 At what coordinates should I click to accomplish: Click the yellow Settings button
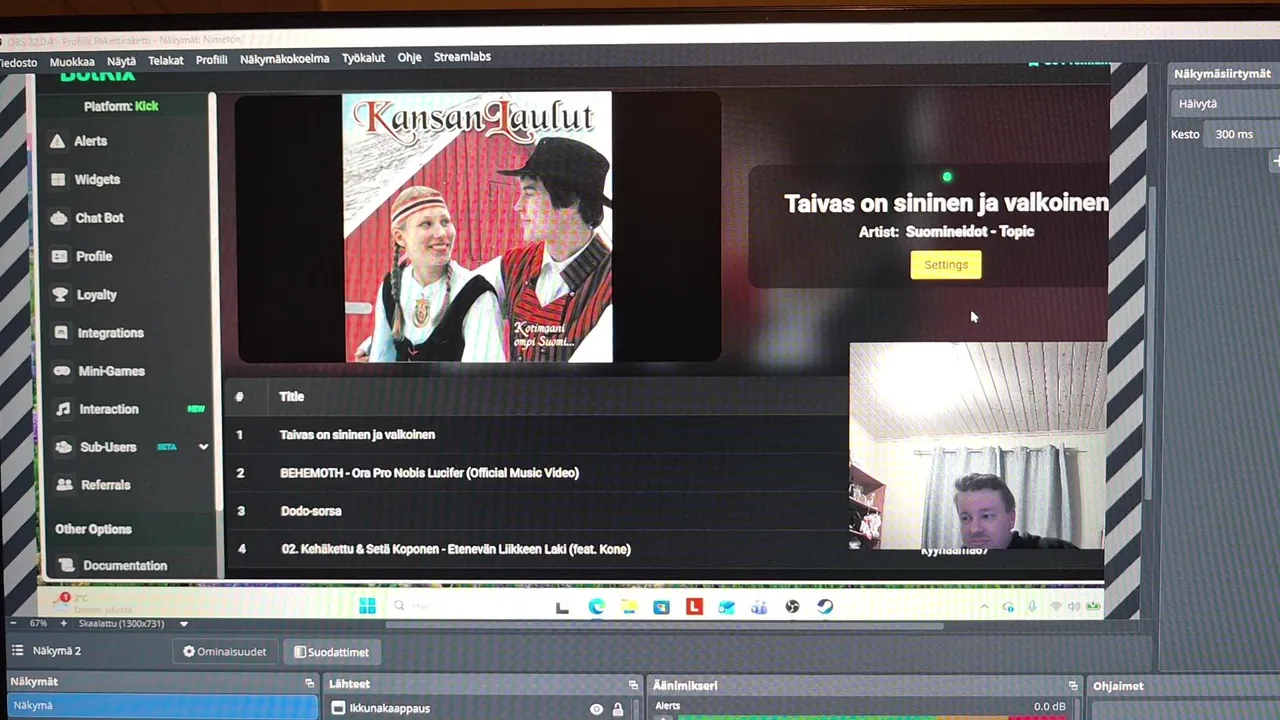click(x=945, y=265)
